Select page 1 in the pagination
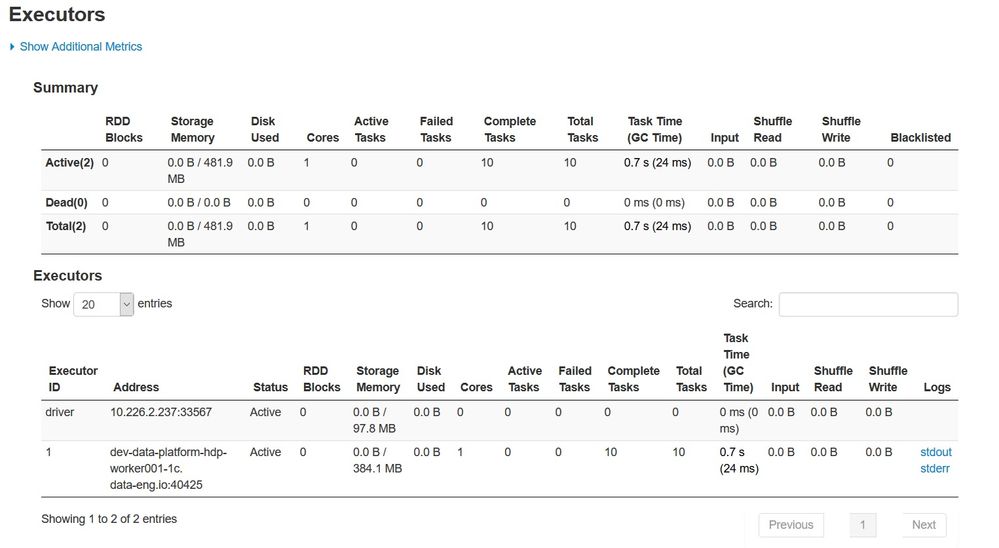This screenshot has height=548, width=999. coord(863,525)
